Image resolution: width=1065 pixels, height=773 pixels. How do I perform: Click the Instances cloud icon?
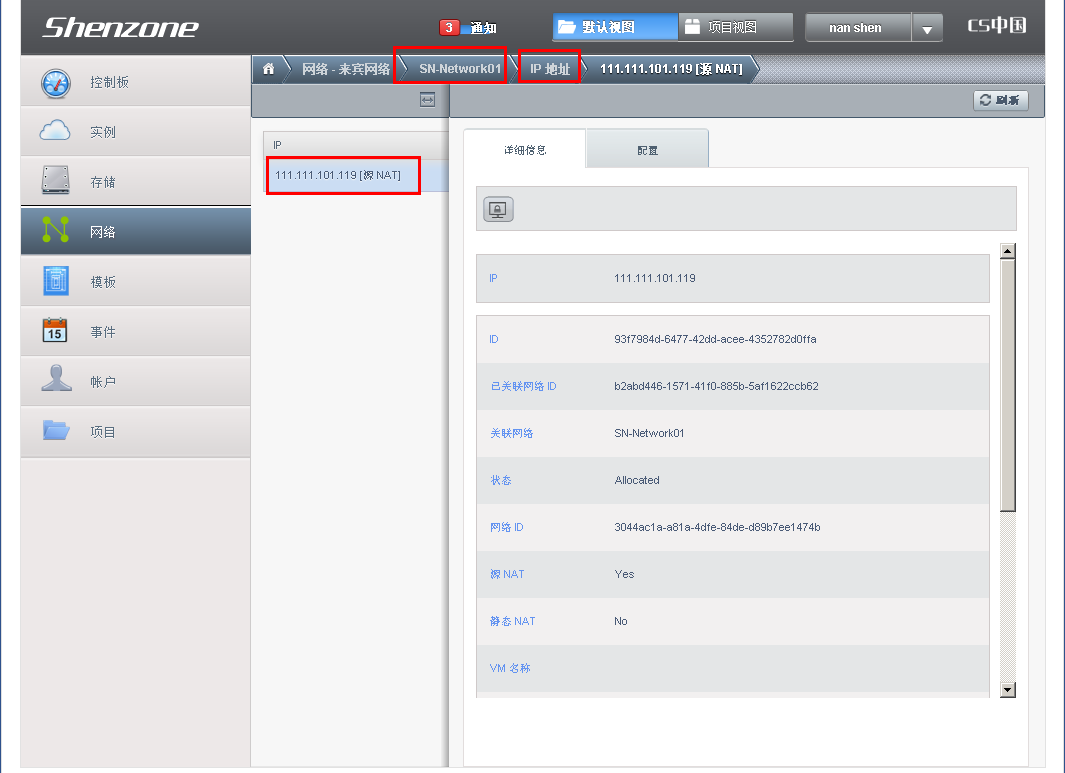point(56,131)
